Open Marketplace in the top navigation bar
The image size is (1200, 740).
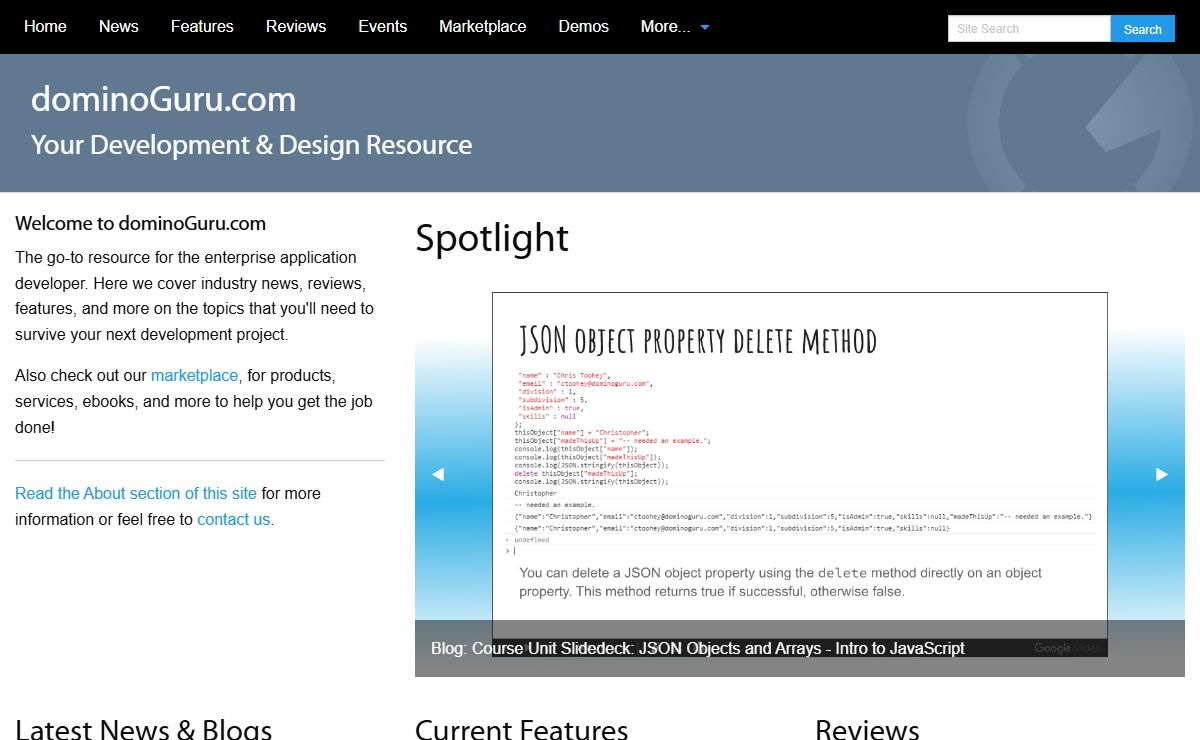[x=482, y=27]
